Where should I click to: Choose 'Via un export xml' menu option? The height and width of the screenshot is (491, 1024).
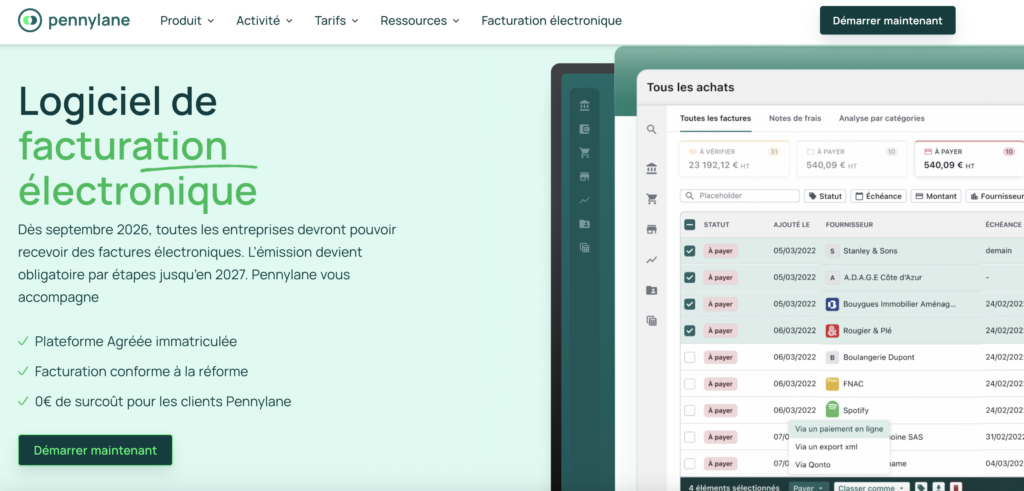coord(825,446)
